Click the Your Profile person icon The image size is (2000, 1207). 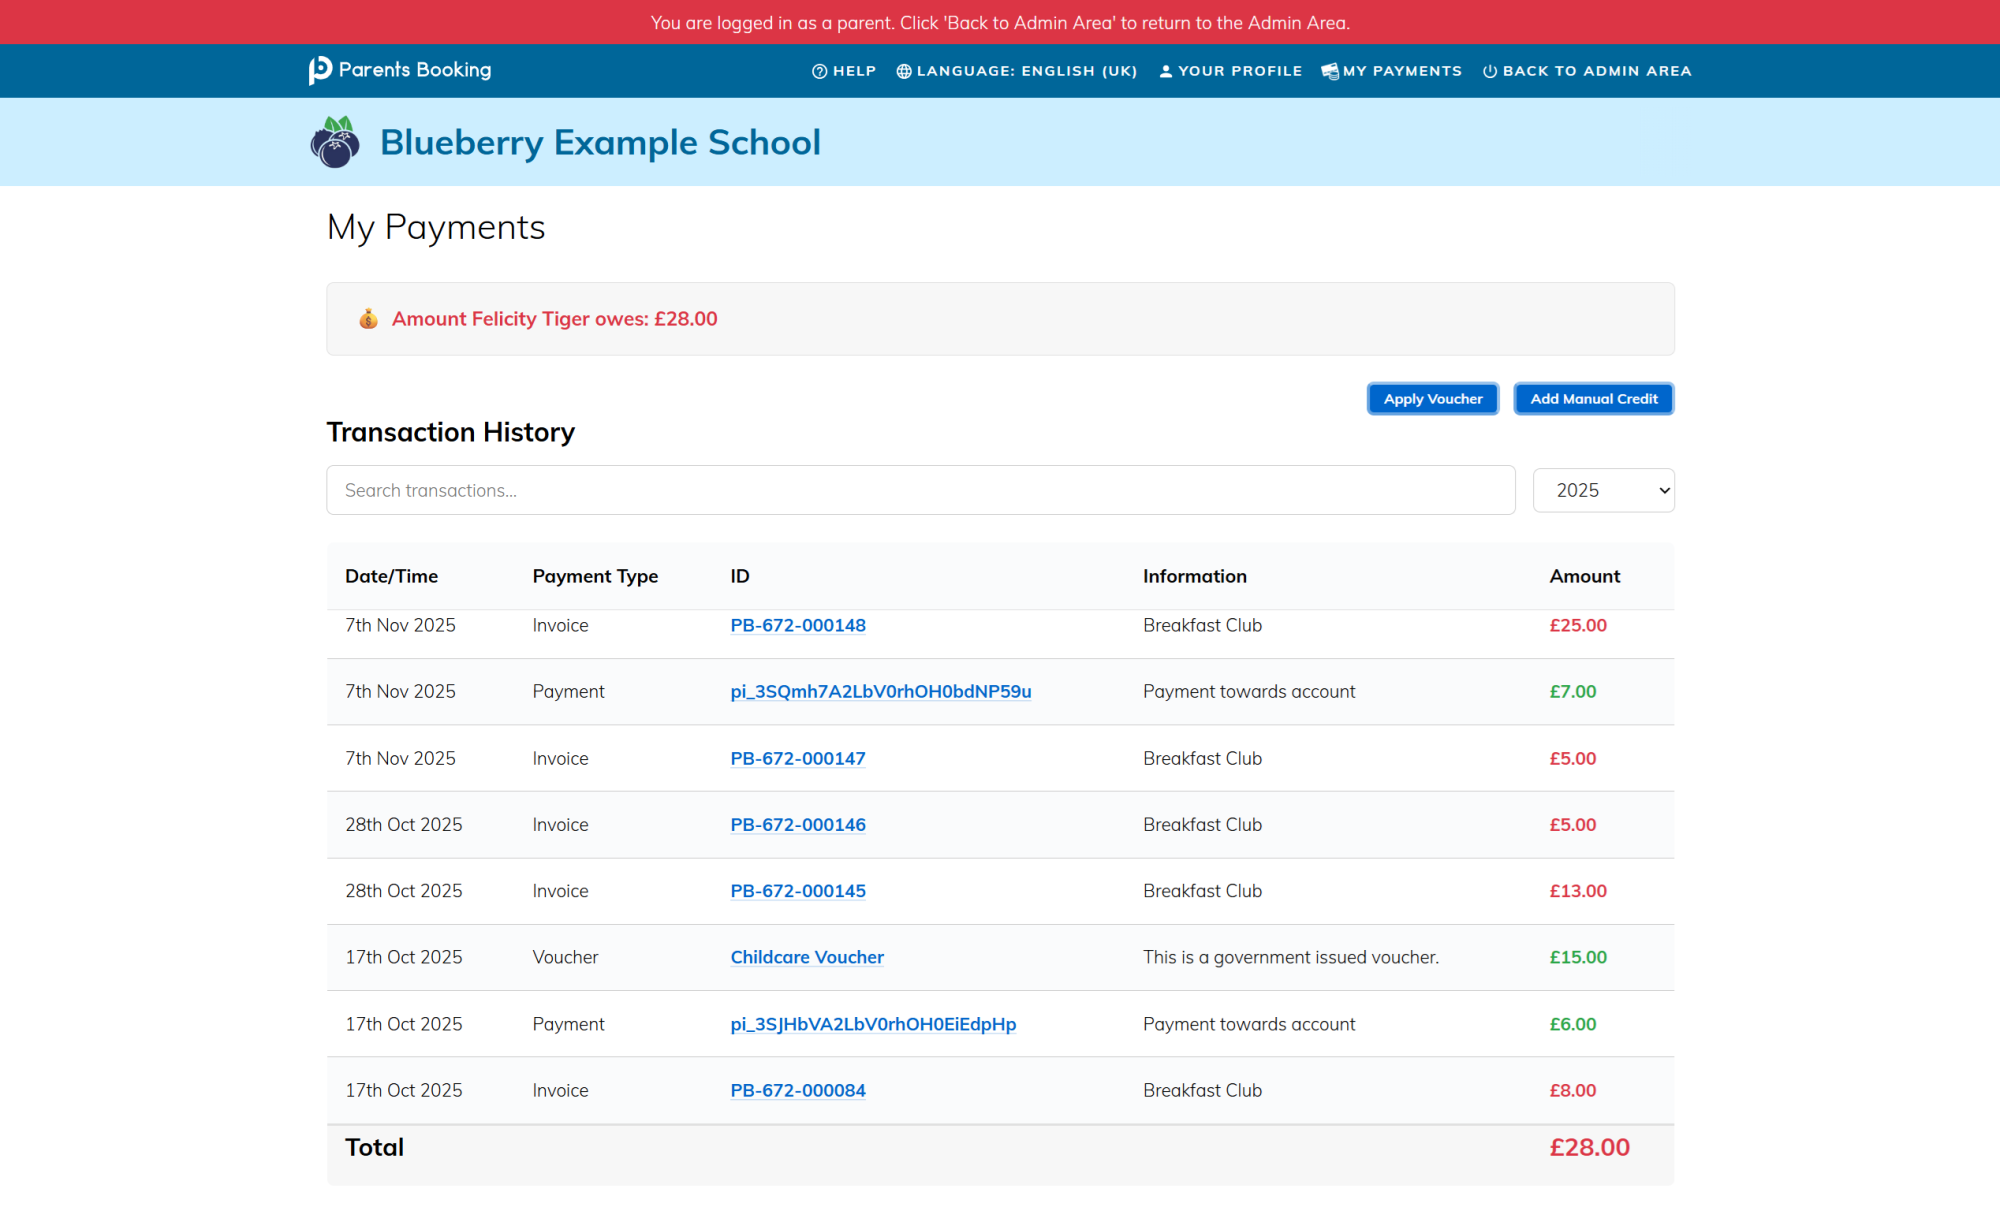[x=1165, y=71]
